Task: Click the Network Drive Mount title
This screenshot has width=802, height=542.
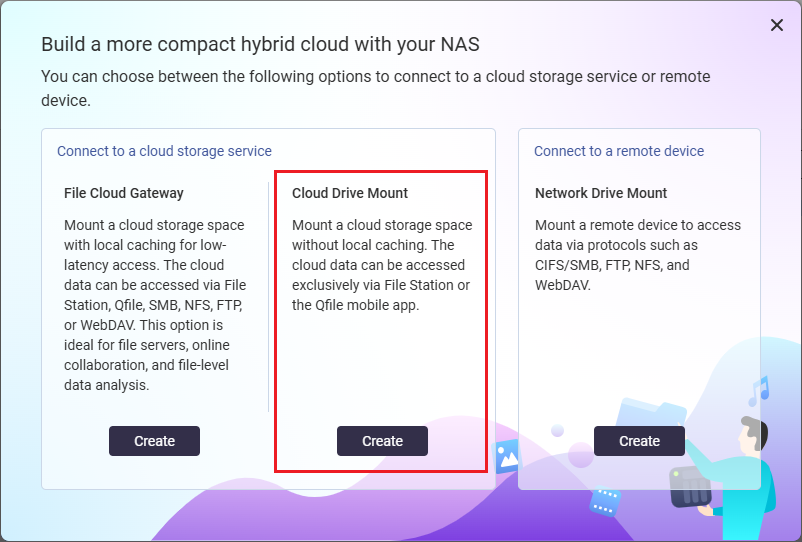Action: pyautogui.click(x=601, y=193)
